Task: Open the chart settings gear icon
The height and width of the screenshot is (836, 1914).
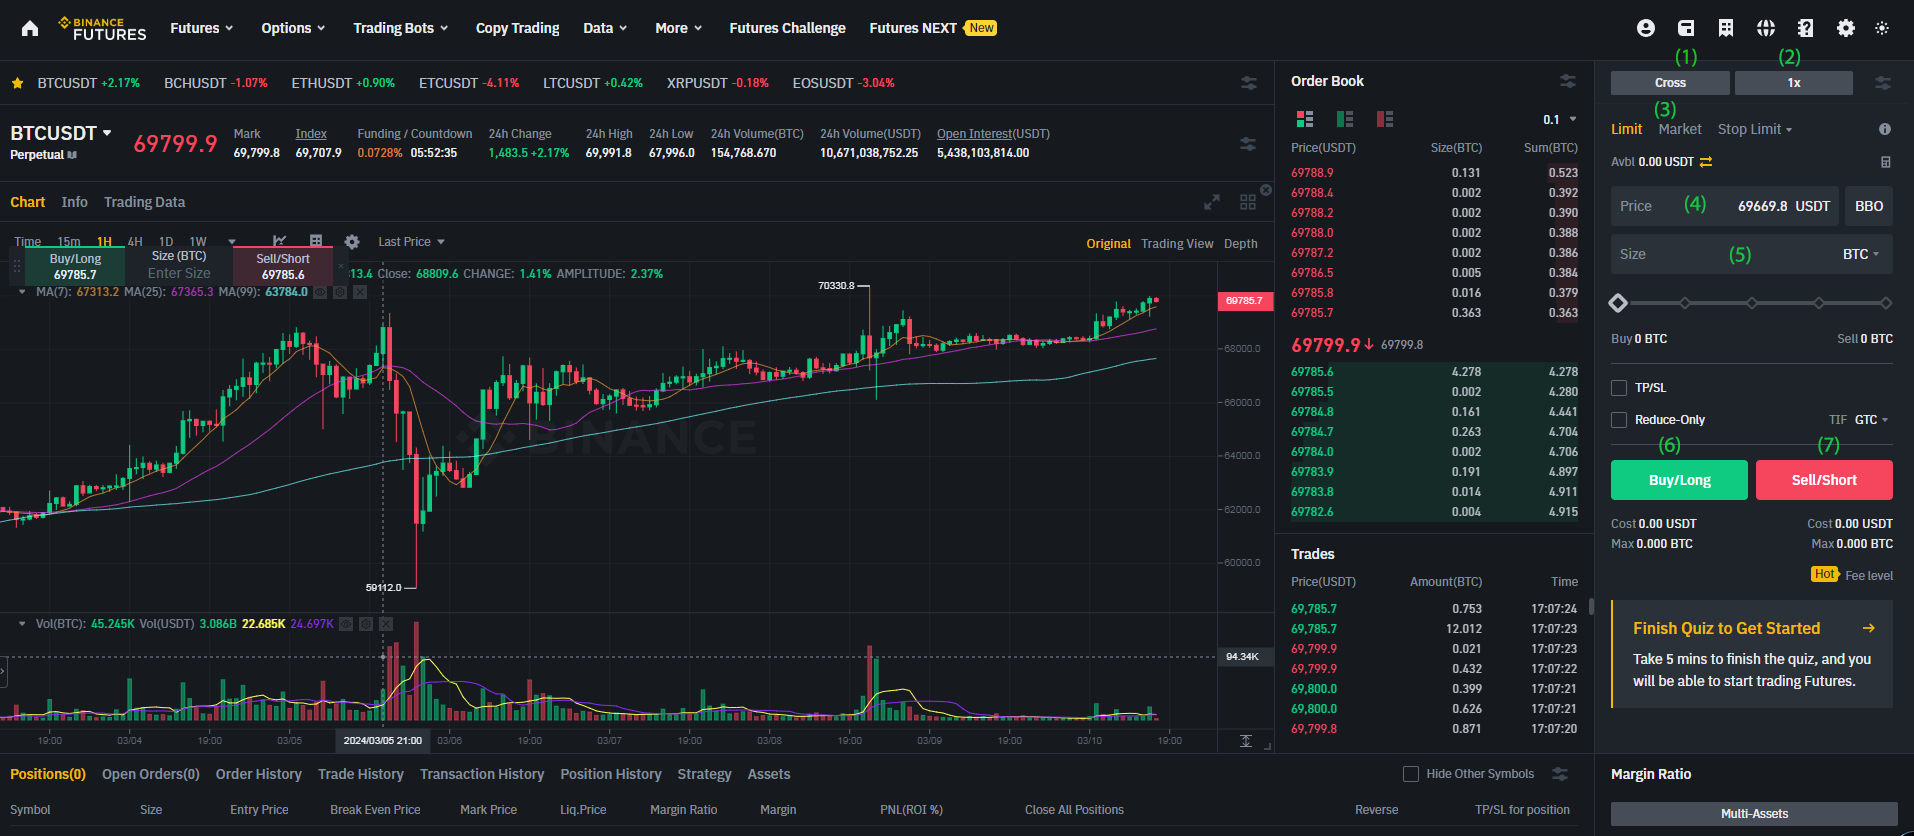Action: click(x=352, y=241)
